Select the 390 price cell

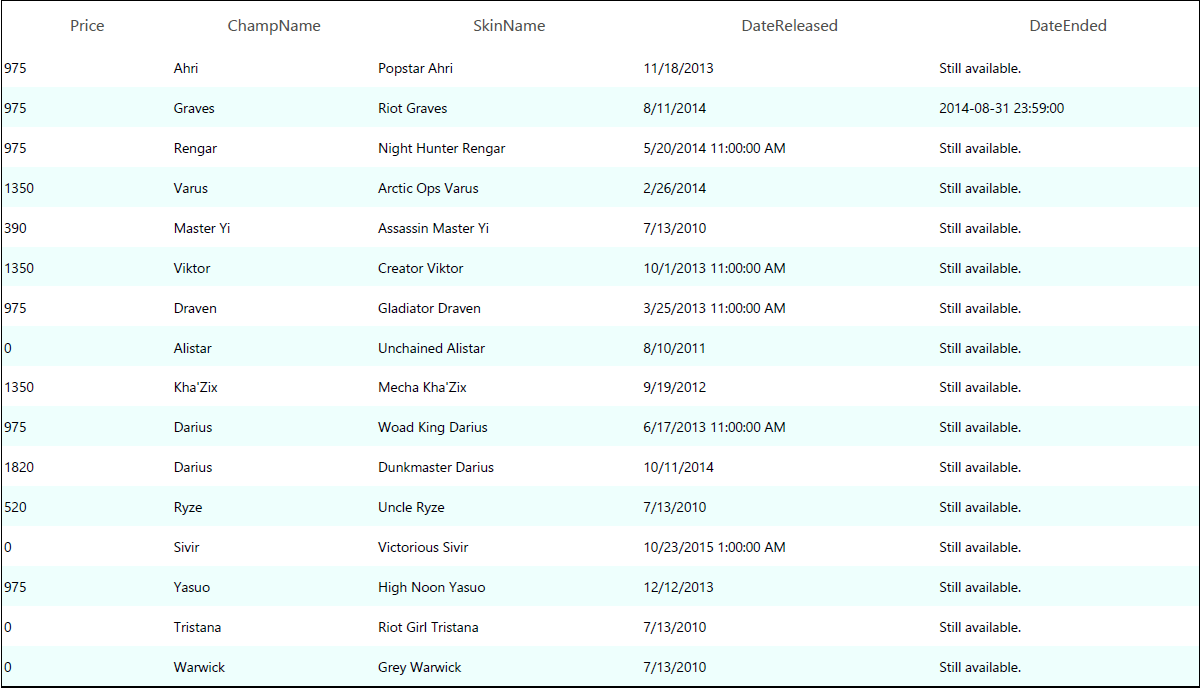click(16, 228)
